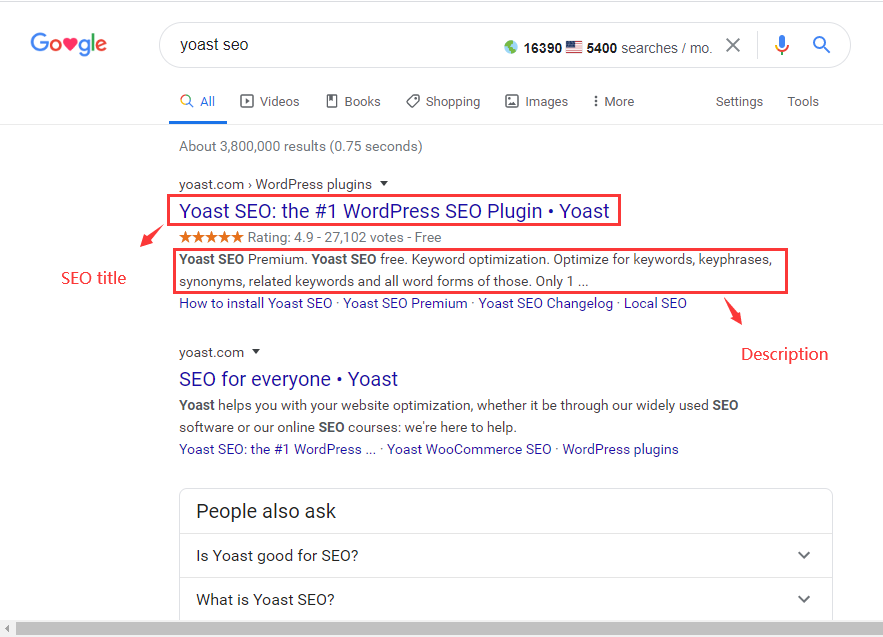
Task: Open How to install Yoast SEO sitelink
Action: pyautogui.click(x=256, y=303)
